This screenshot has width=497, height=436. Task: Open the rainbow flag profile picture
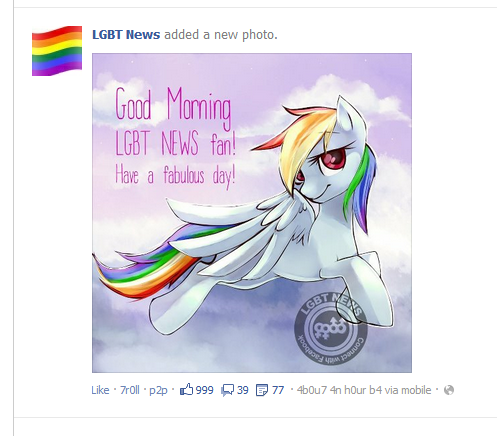57,51
